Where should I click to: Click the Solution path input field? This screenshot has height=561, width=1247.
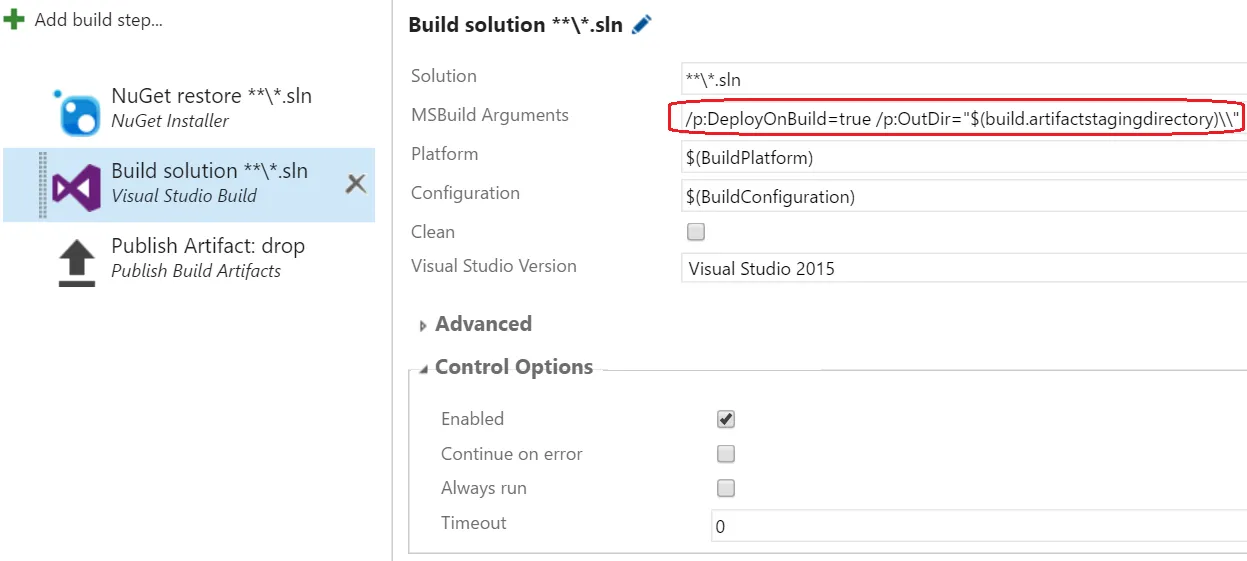(x=962, y=79)
